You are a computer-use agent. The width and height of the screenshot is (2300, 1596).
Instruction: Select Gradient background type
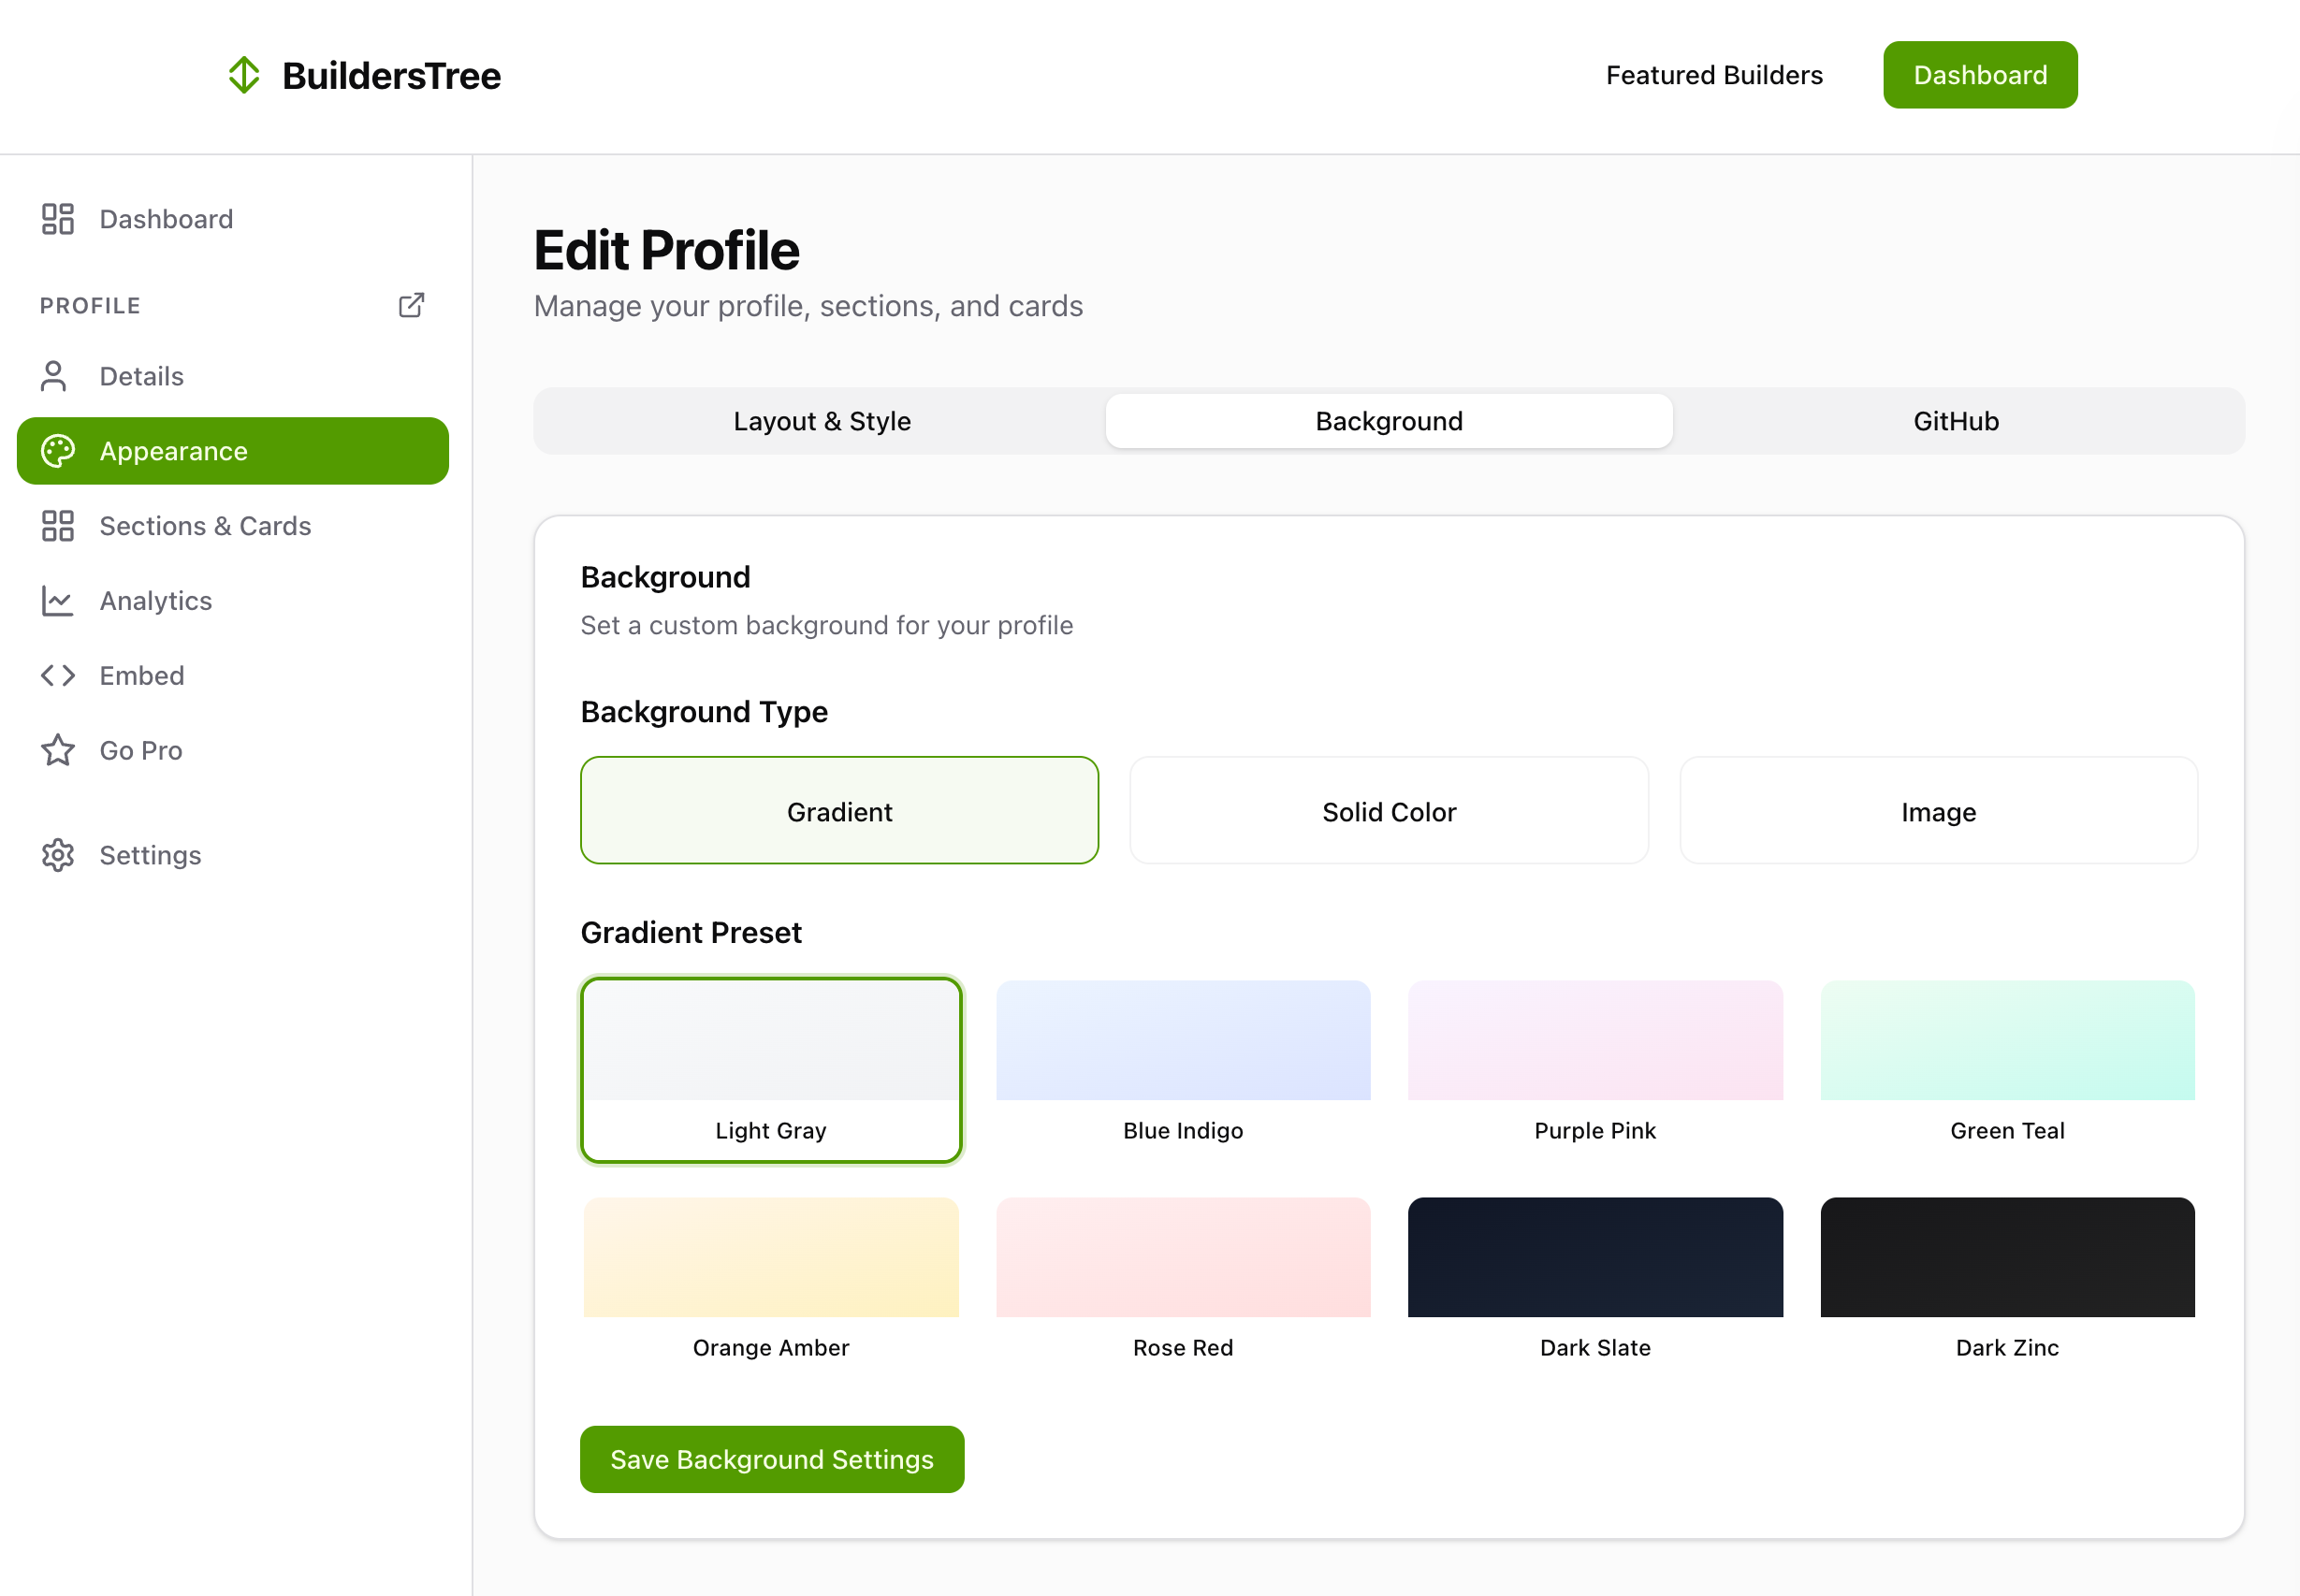839,811
